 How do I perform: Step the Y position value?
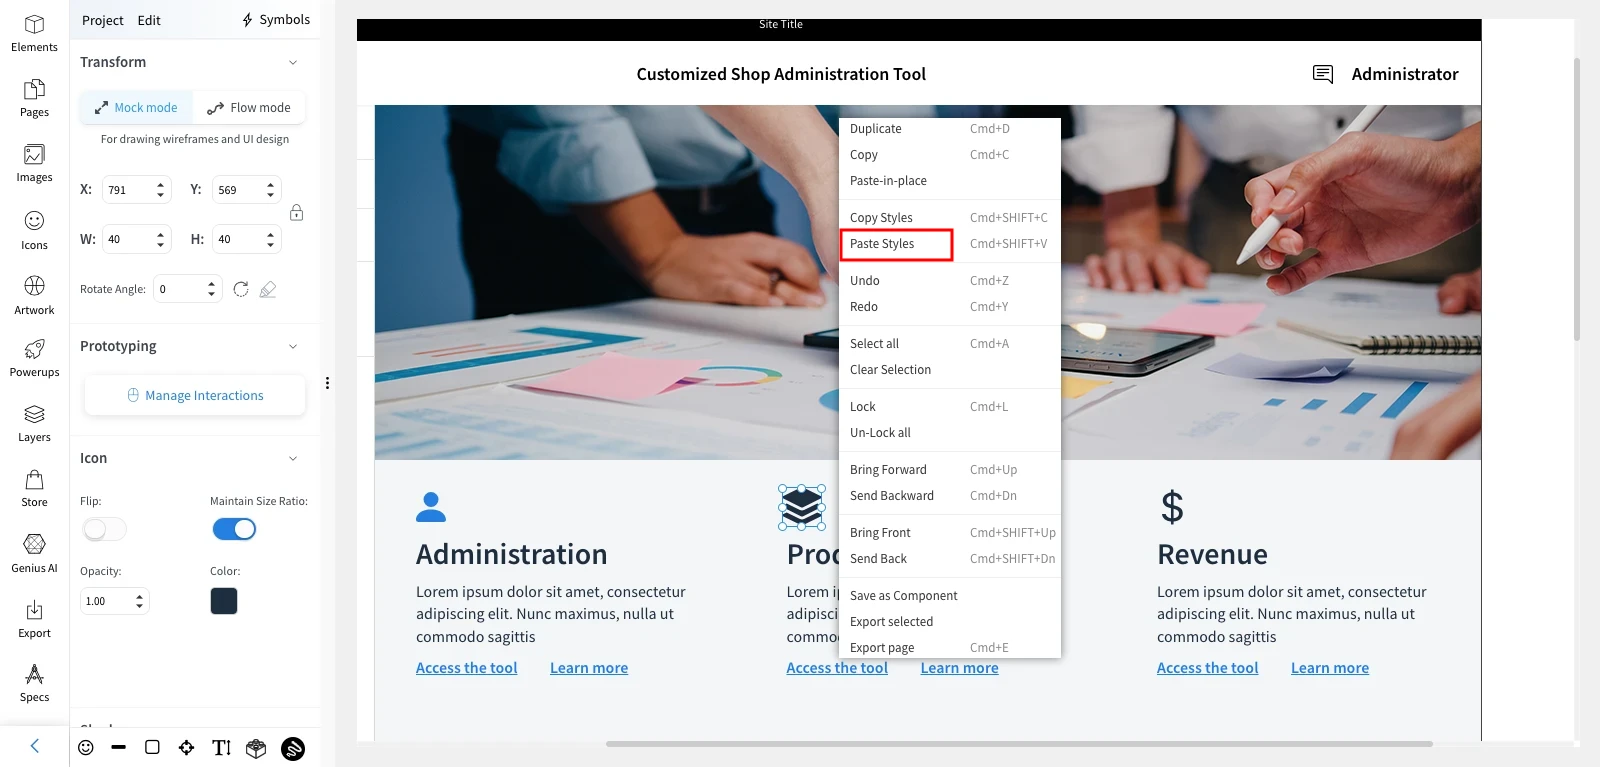pos(270,190)
